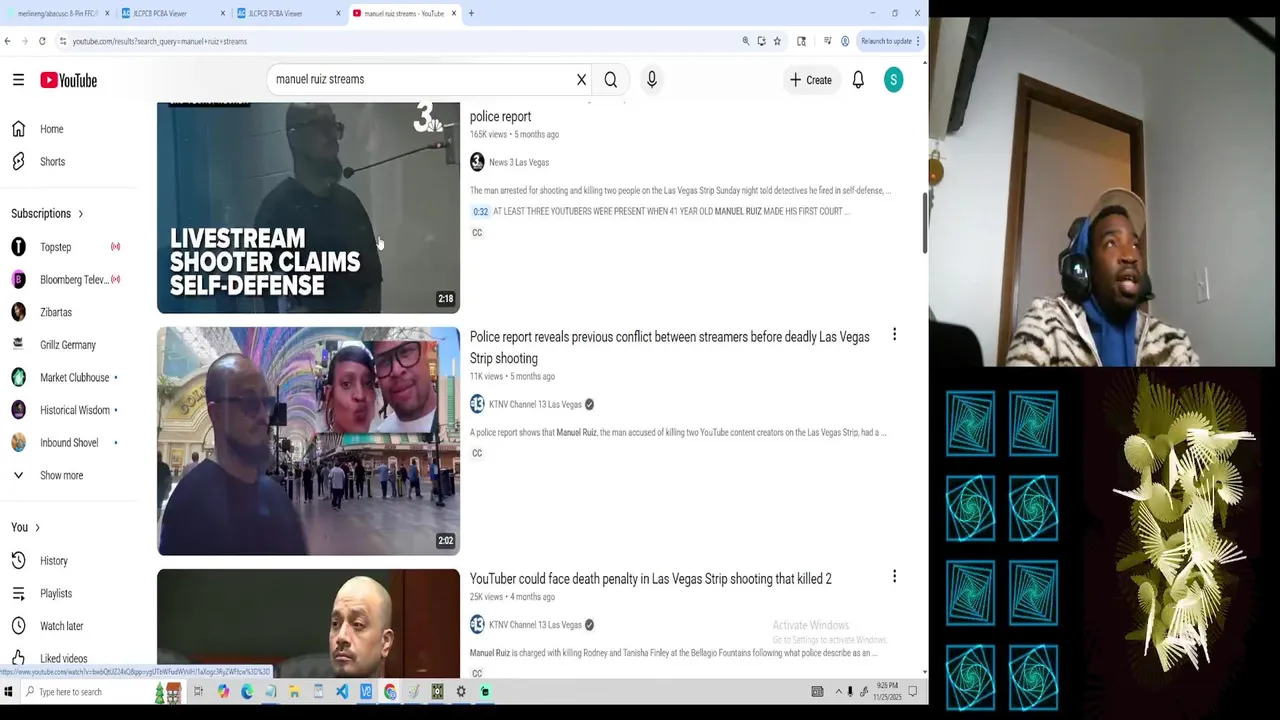Bookmark this page with star icon
This screenshot has height=720, width=1280.
(x=777, y=41)
